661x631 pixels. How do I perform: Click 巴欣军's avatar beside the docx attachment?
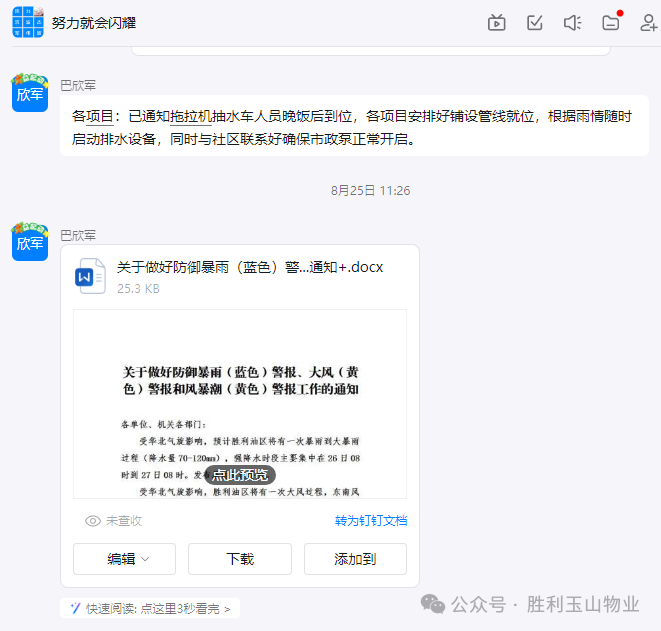coord(30,243)
